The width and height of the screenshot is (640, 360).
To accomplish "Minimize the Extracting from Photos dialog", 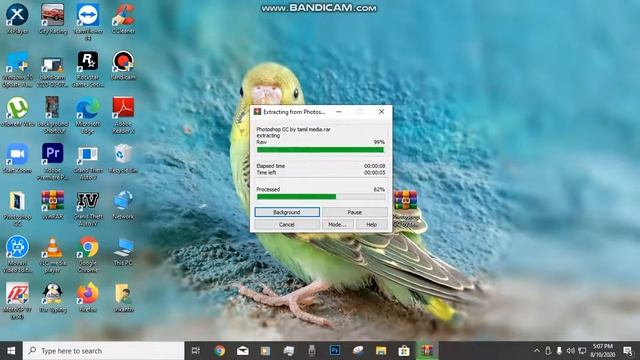I will pos(339,111).
